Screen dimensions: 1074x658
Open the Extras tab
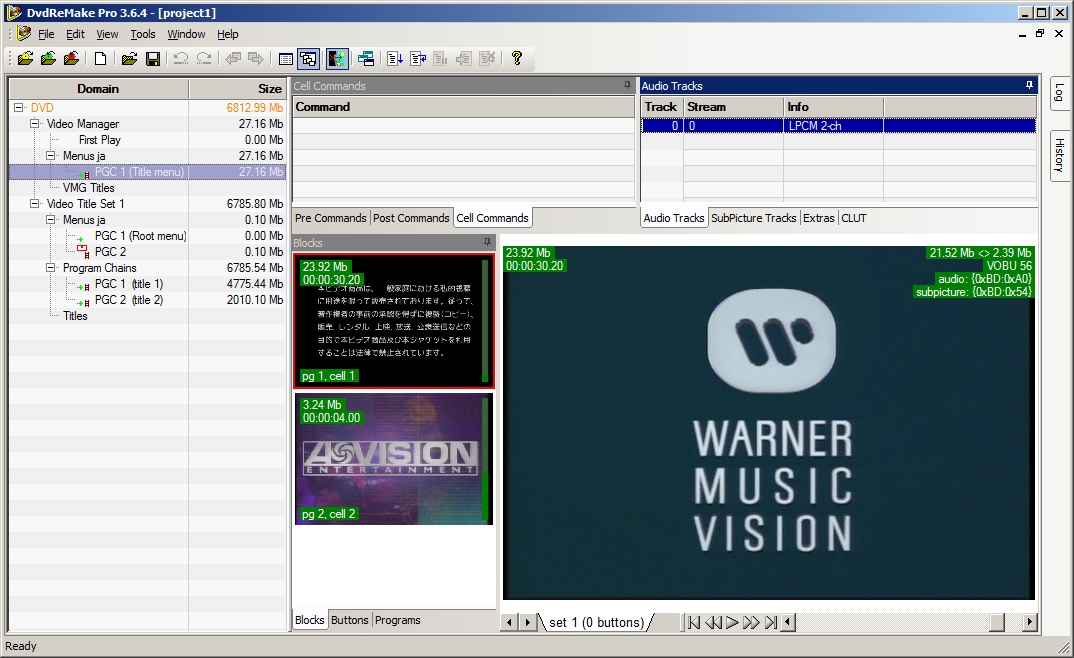[819, 218]
